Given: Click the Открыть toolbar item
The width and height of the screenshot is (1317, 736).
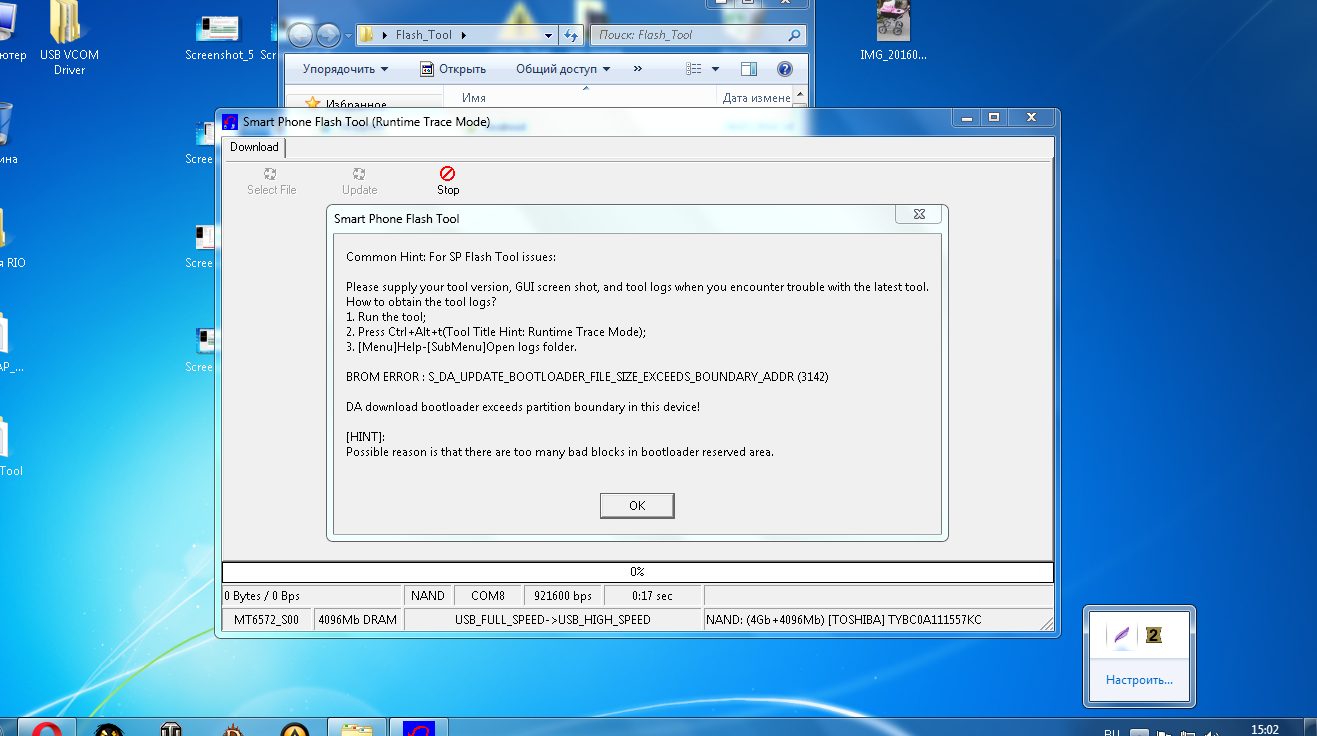Looking at the screenshot, I should [x=453, y=69].
